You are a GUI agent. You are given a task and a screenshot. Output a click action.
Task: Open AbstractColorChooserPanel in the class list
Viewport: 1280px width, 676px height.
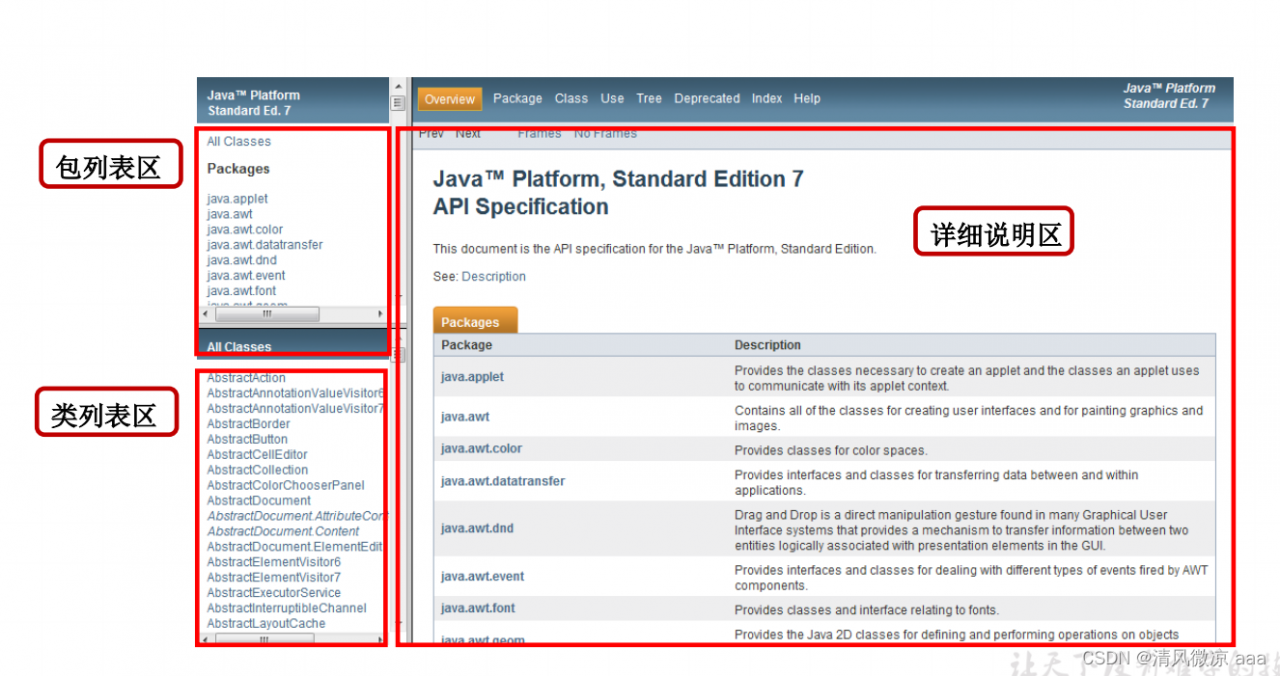(x=286, y=486)
